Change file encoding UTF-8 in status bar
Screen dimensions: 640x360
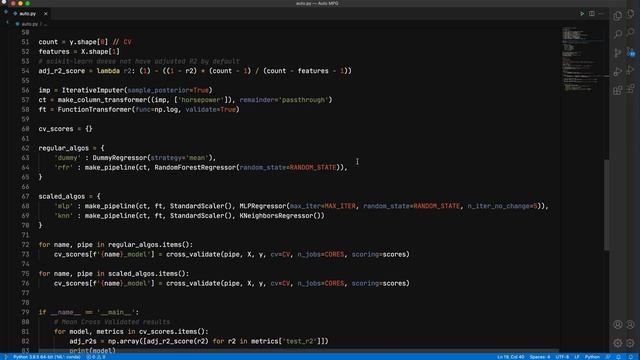[562, 357]
